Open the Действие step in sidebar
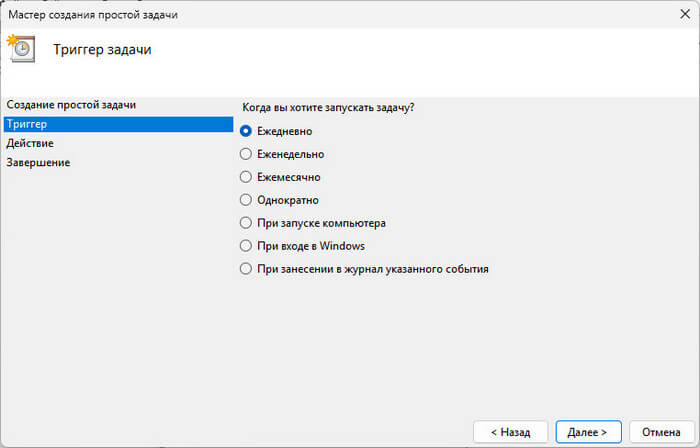700x448 pixels. click(30, 143)
